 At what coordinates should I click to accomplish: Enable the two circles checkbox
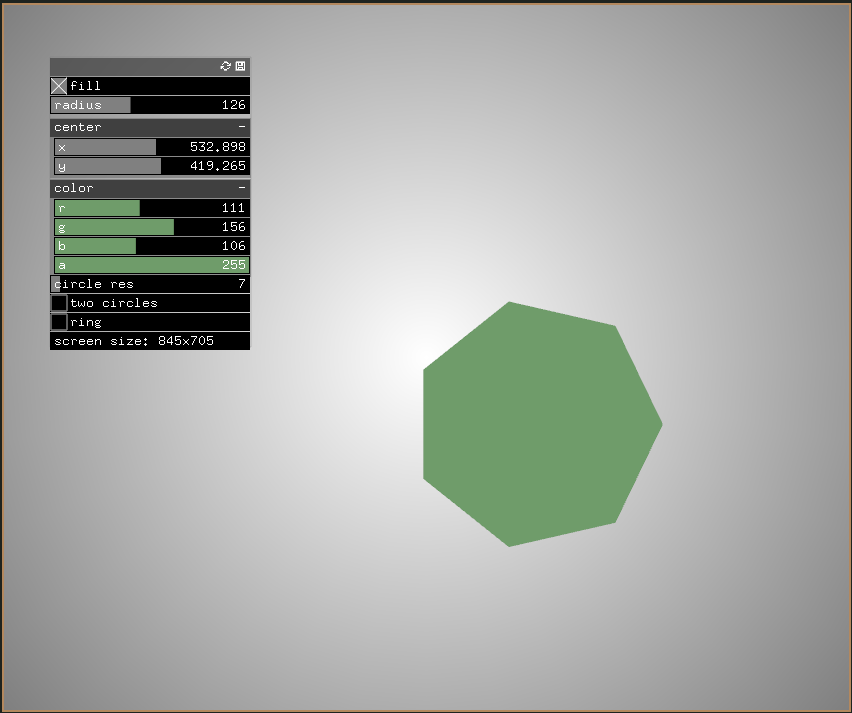59,303
